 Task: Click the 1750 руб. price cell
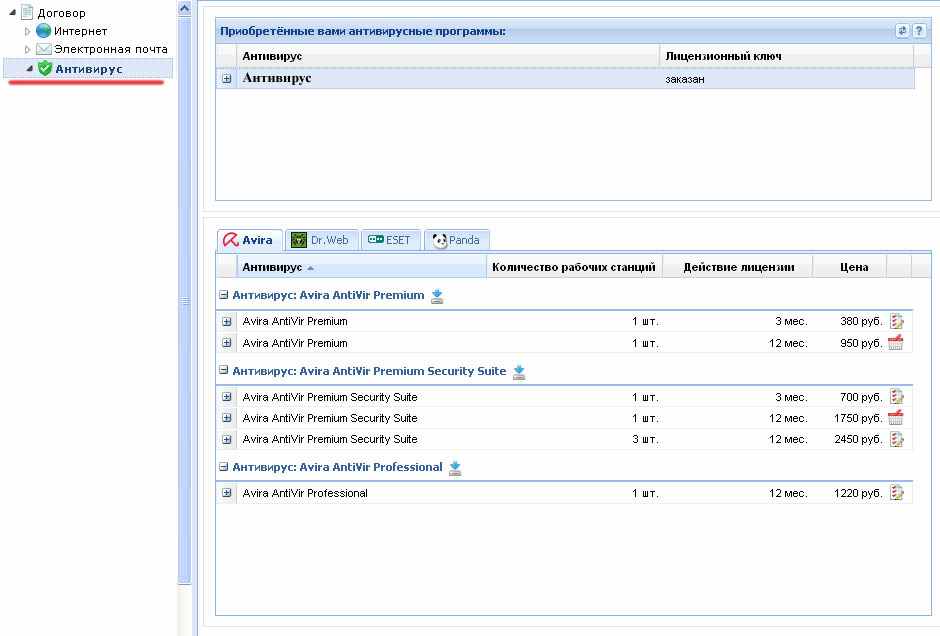858,418
